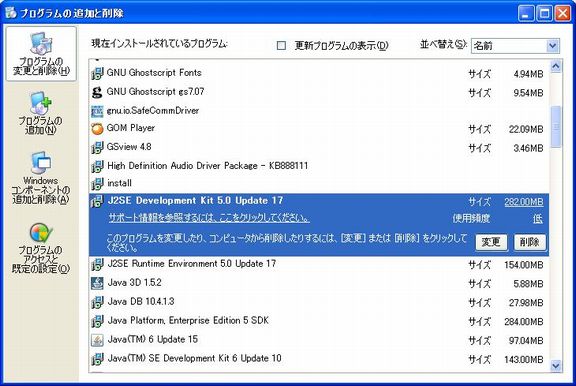Viewport: 576px width, 386px height.
Task: Minimize the プログラムの追加と削除 window
Action: click(526, 14)
